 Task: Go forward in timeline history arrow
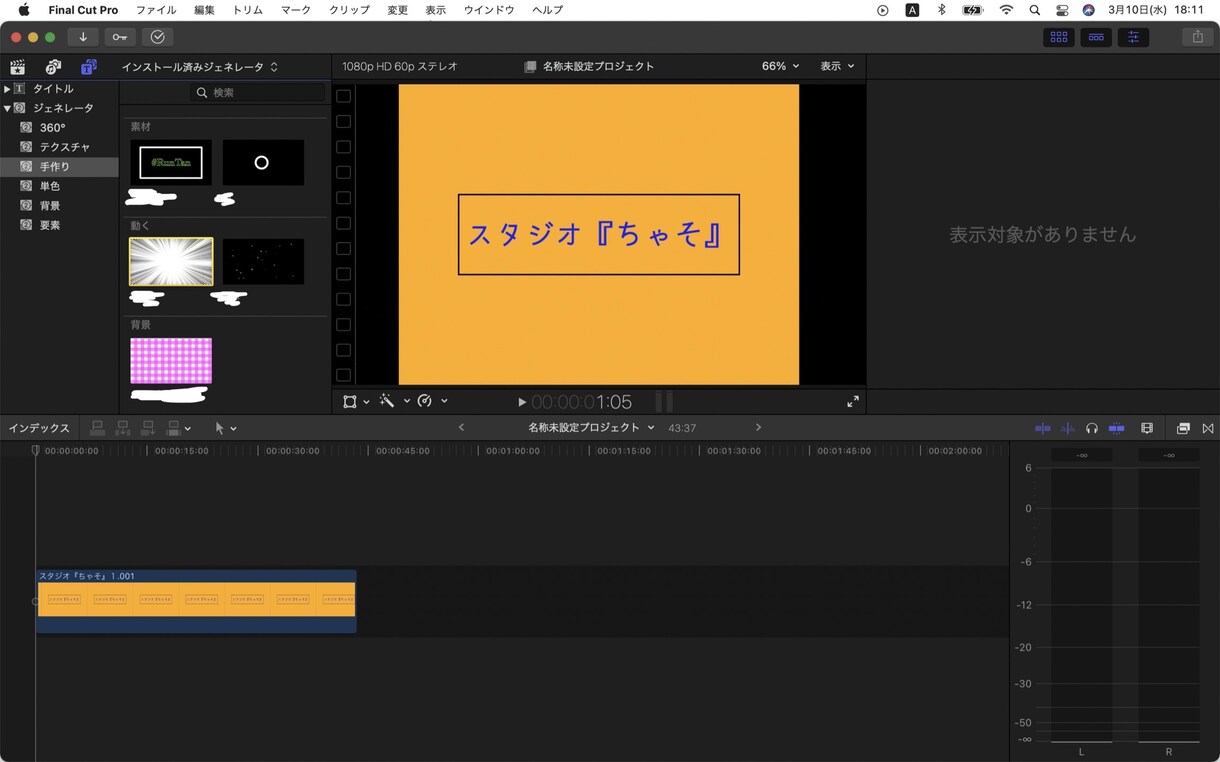[x=758, y=427]
